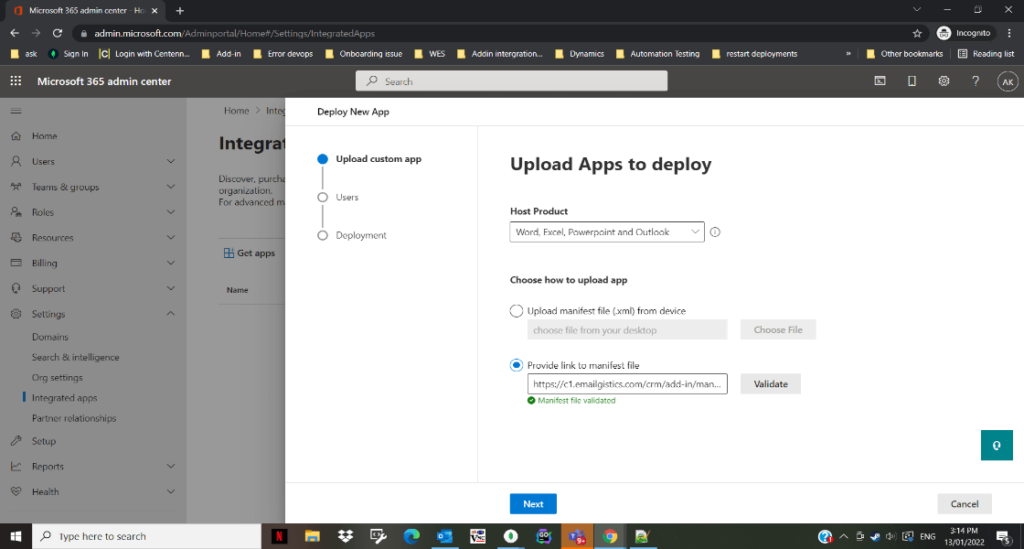The width and height of the screenshot is (1024, 549).
Task: Click the browser reload icon
Action: pyautogui.click(x=57, y=33)
